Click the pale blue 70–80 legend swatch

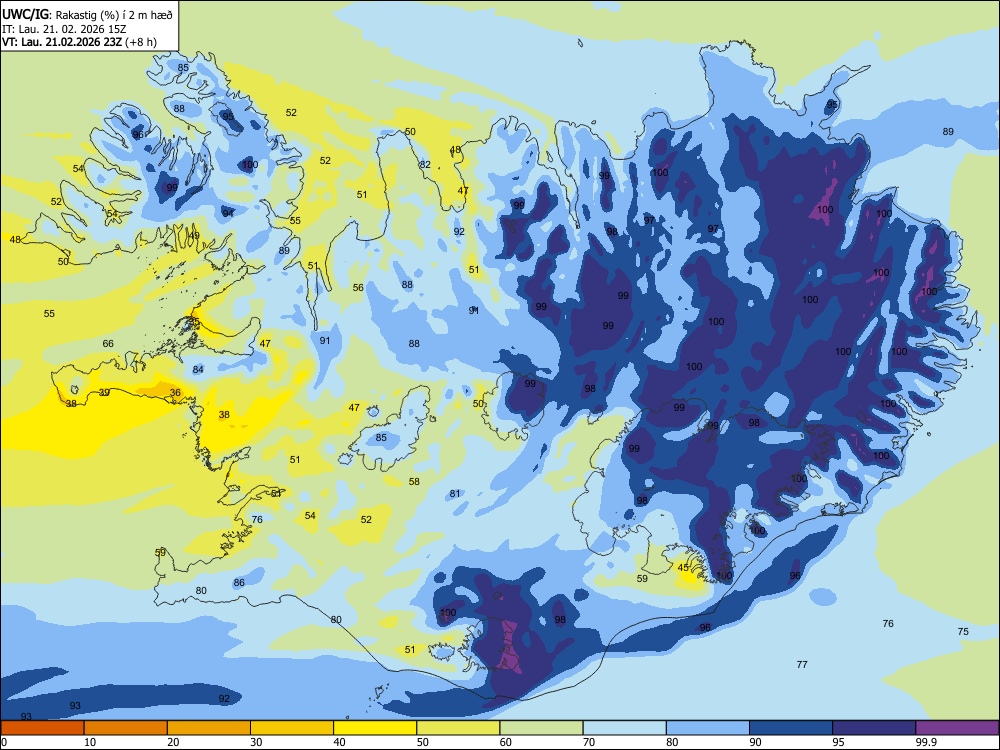(624, 728)
